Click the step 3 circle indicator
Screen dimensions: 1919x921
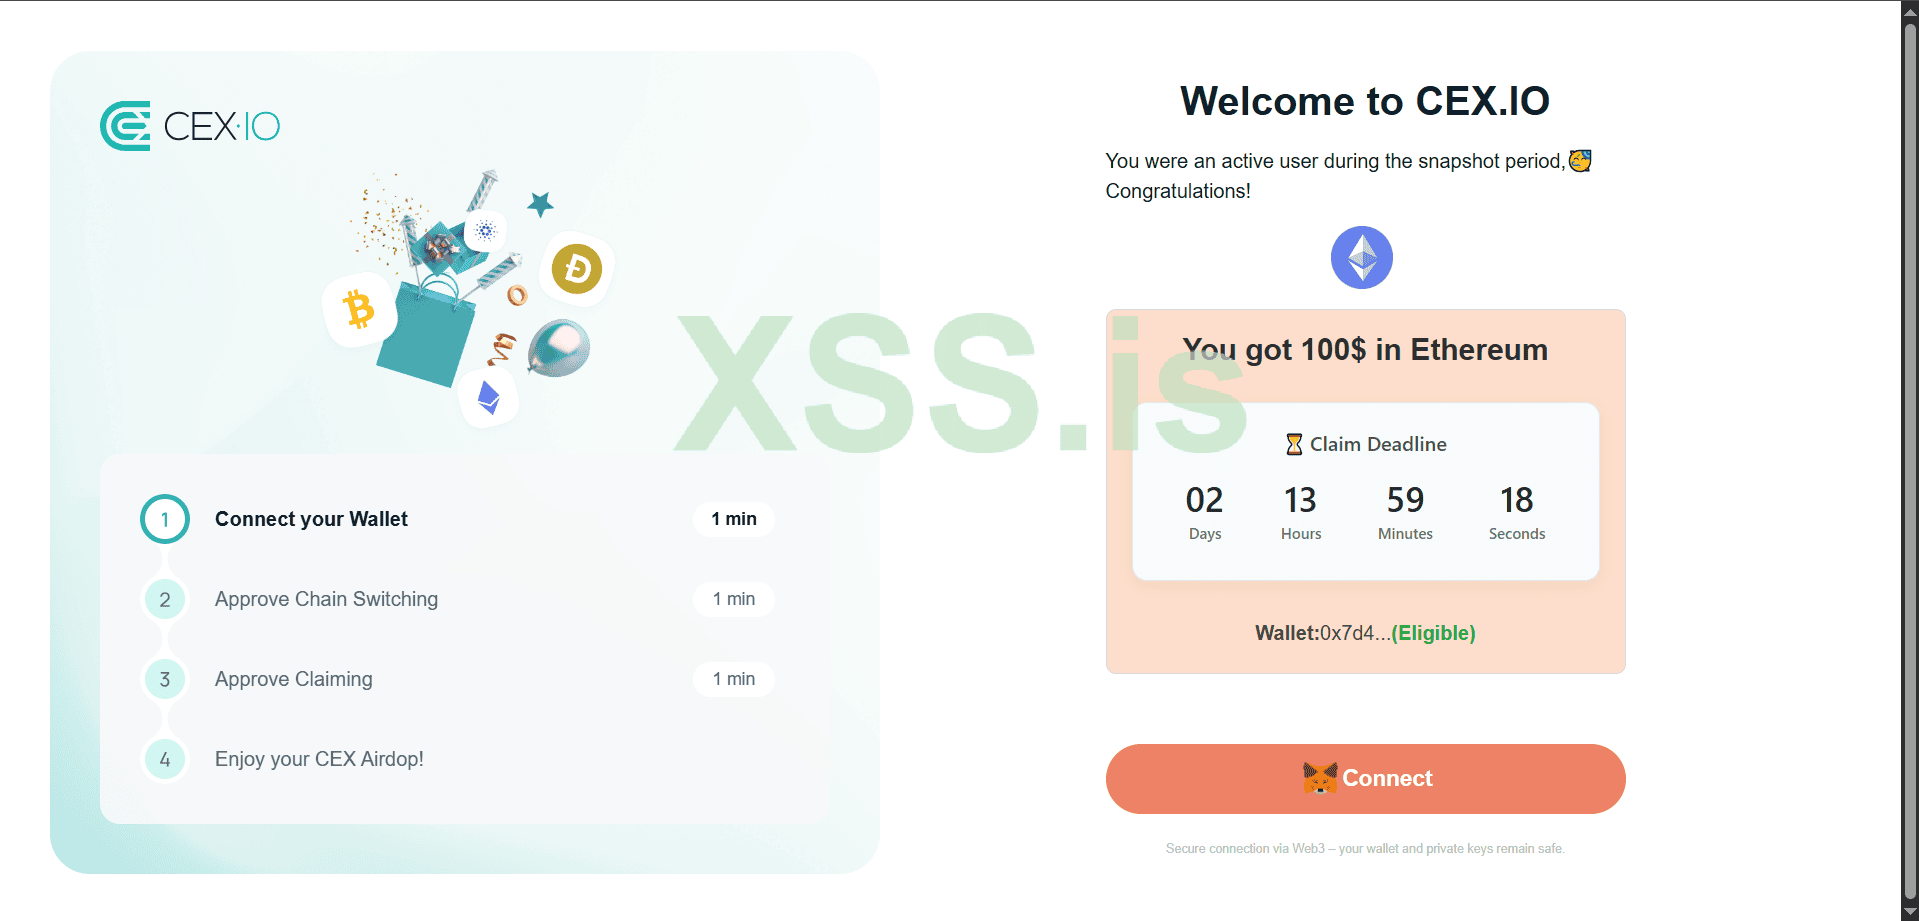[x=165, y=679]
